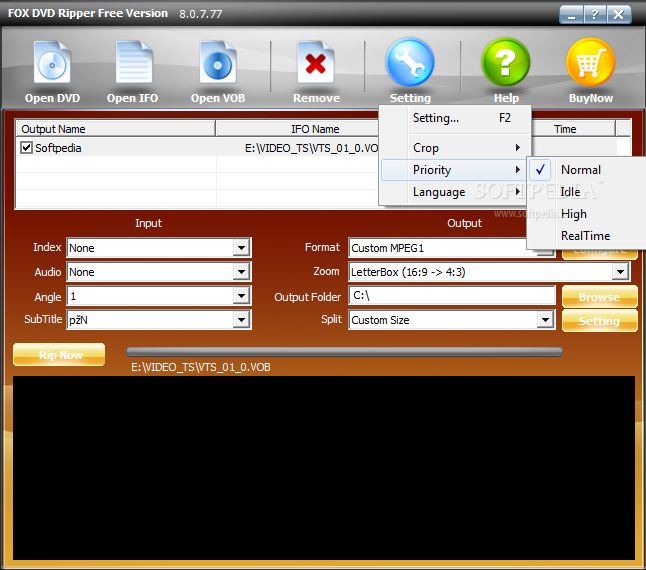The image size is (646, 570).
Task: Open the Index dropdown
Action: 241,248
